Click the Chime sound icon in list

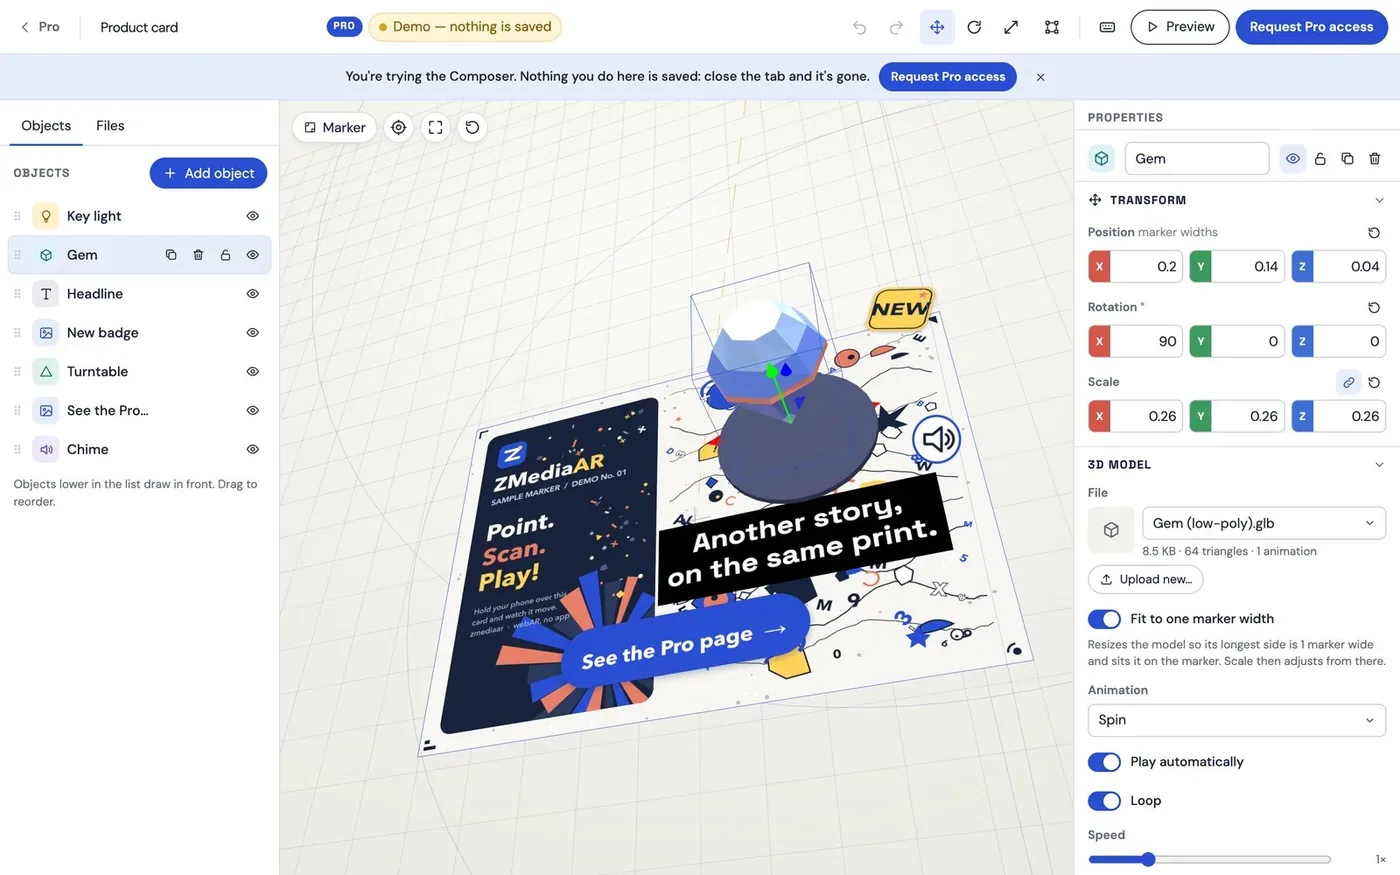coord(46,449)
